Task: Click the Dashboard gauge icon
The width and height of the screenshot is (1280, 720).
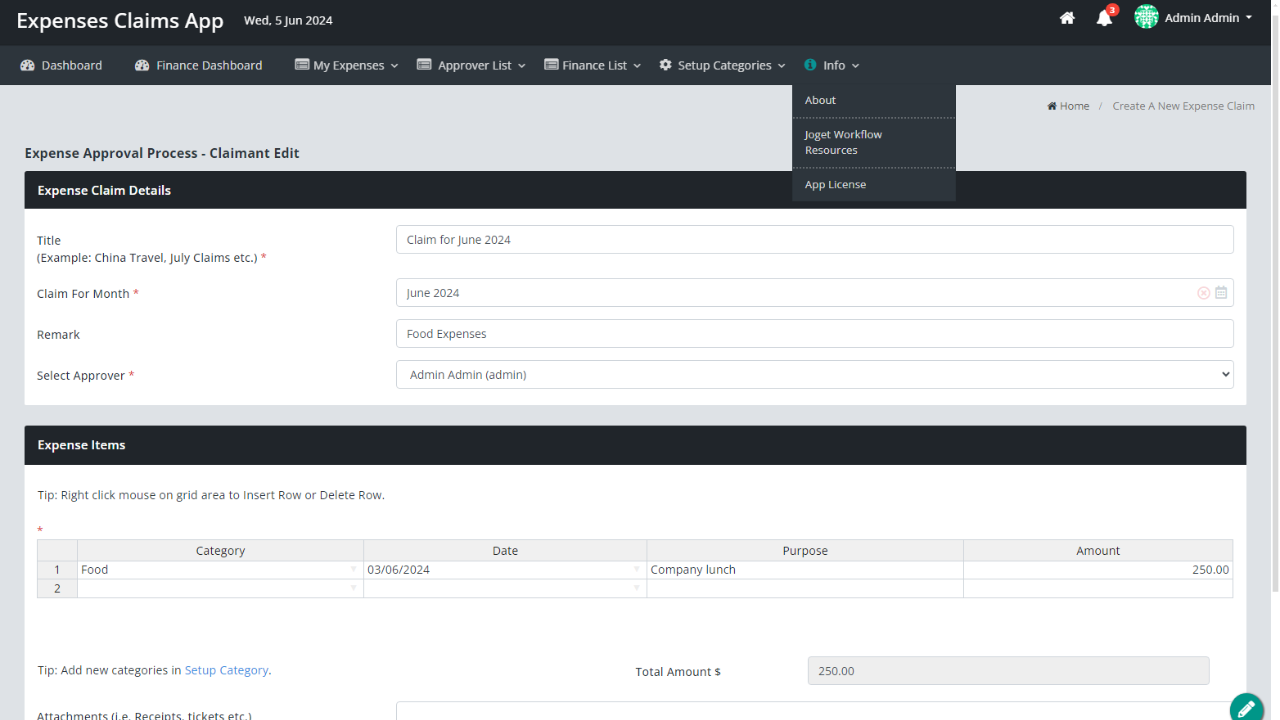Action: coord(28,65)
